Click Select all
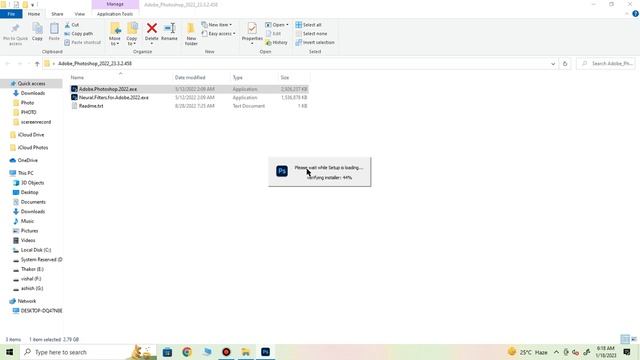640x360 pixels. tap(309, 25)
